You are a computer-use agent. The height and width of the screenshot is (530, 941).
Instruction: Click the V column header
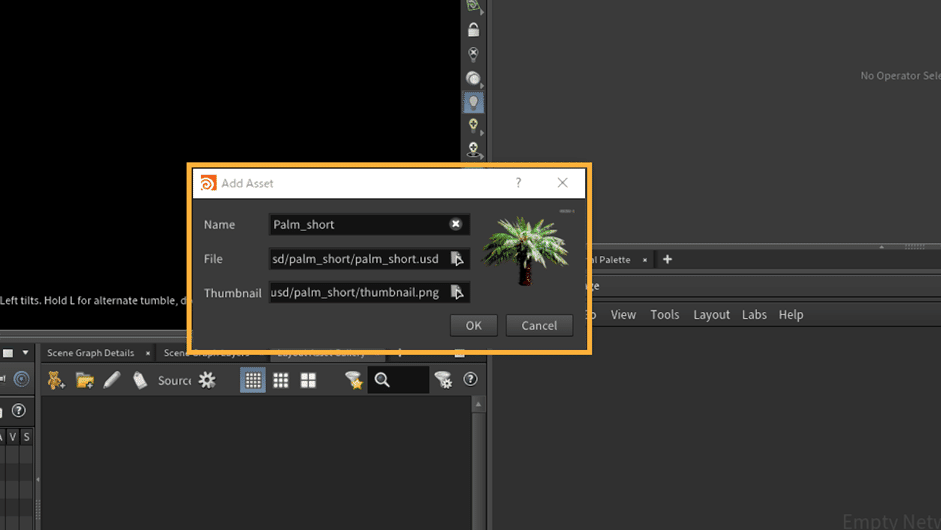(13, 437)
